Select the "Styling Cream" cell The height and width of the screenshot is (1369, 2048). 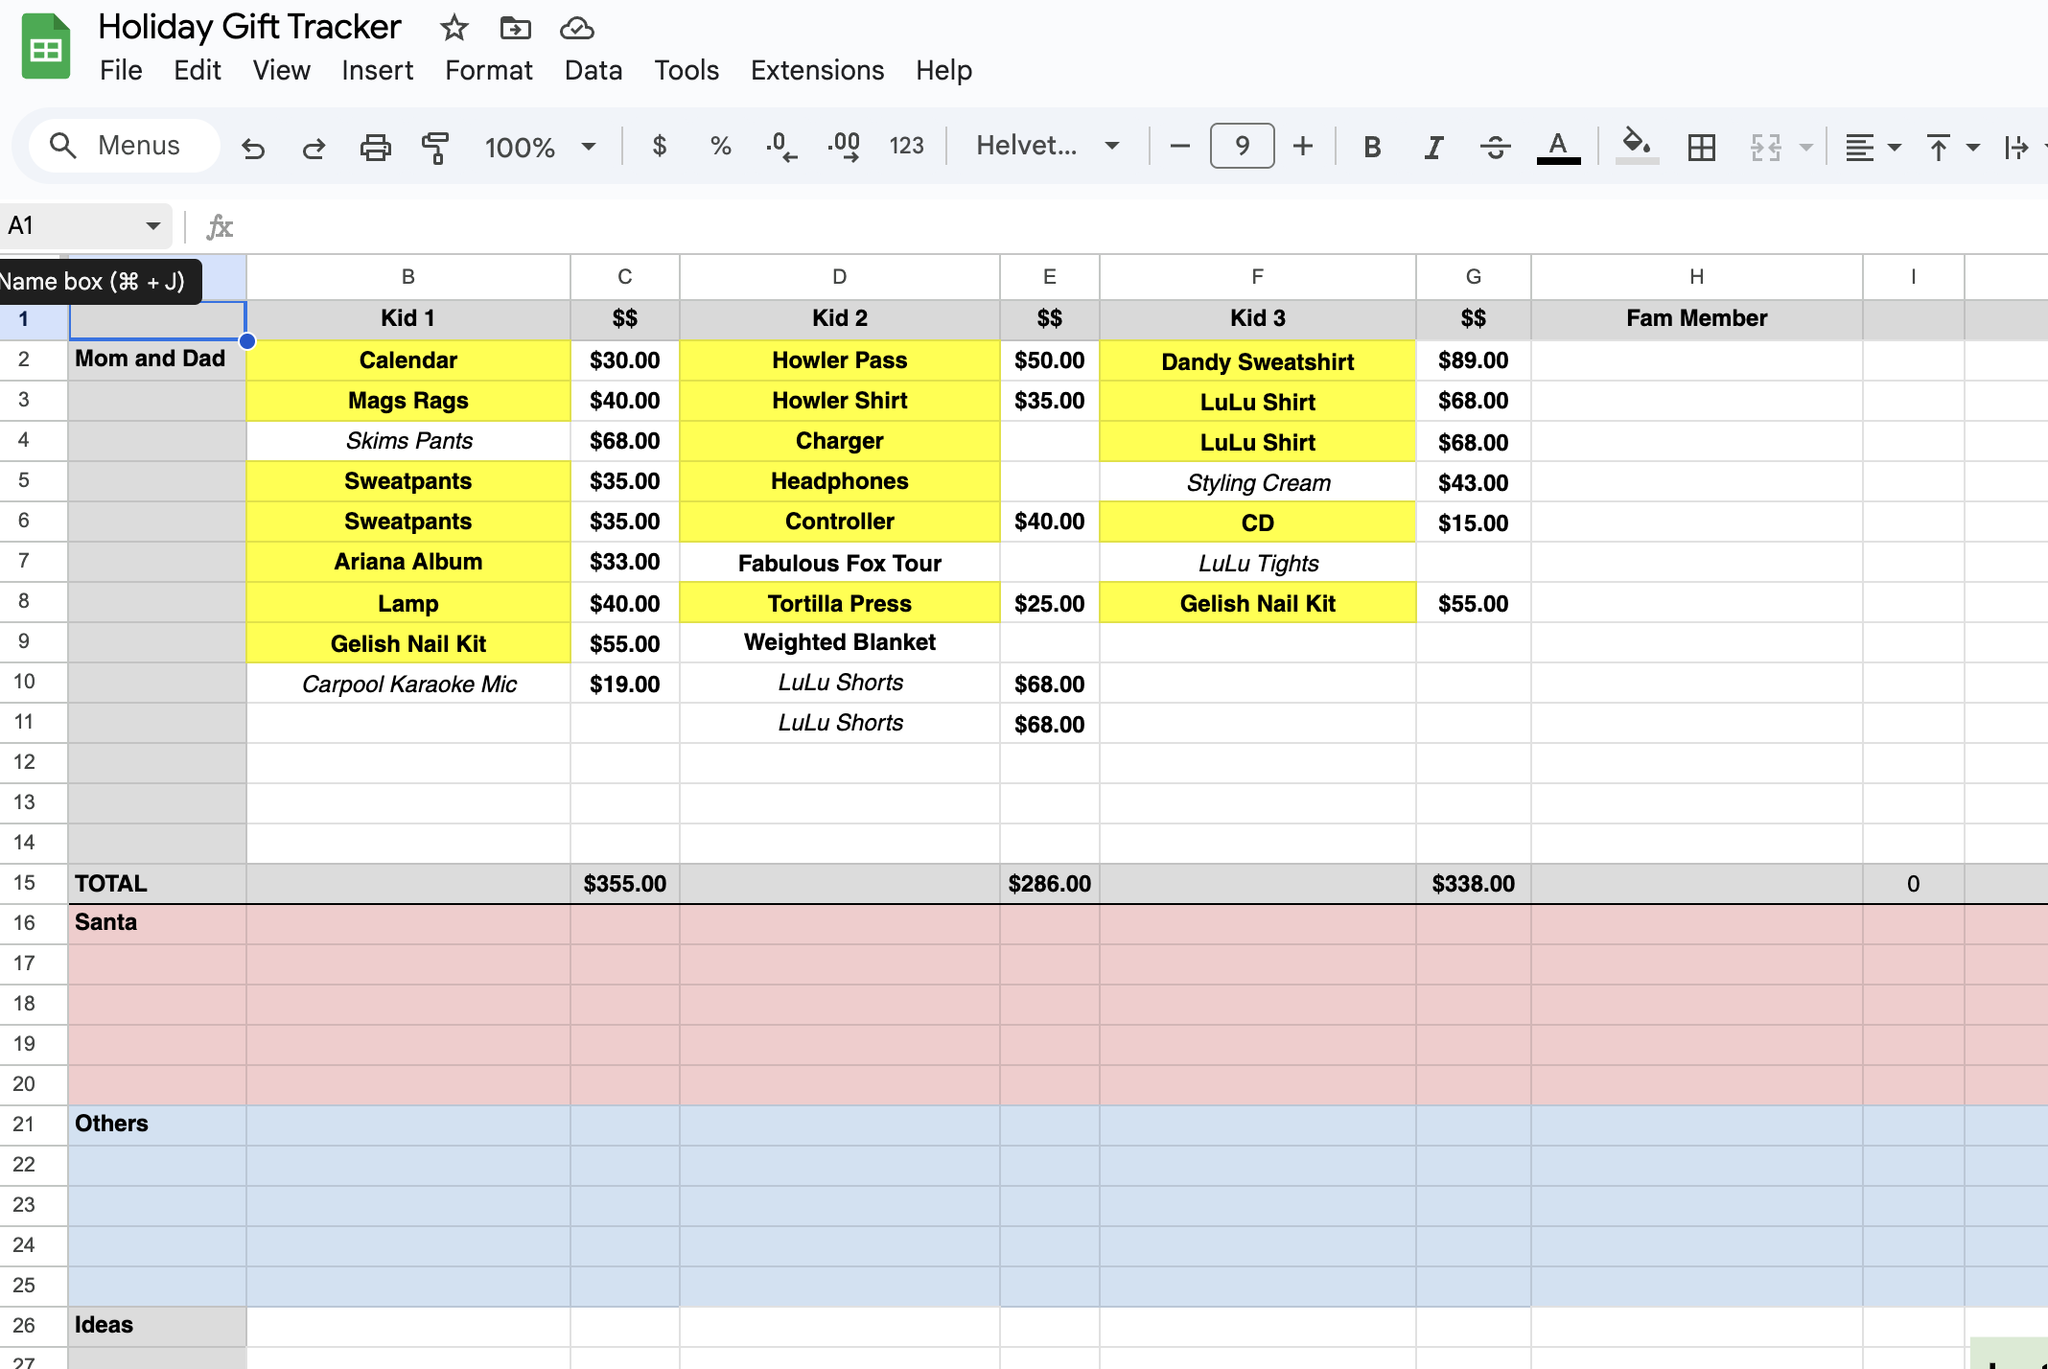[1257, 483]
